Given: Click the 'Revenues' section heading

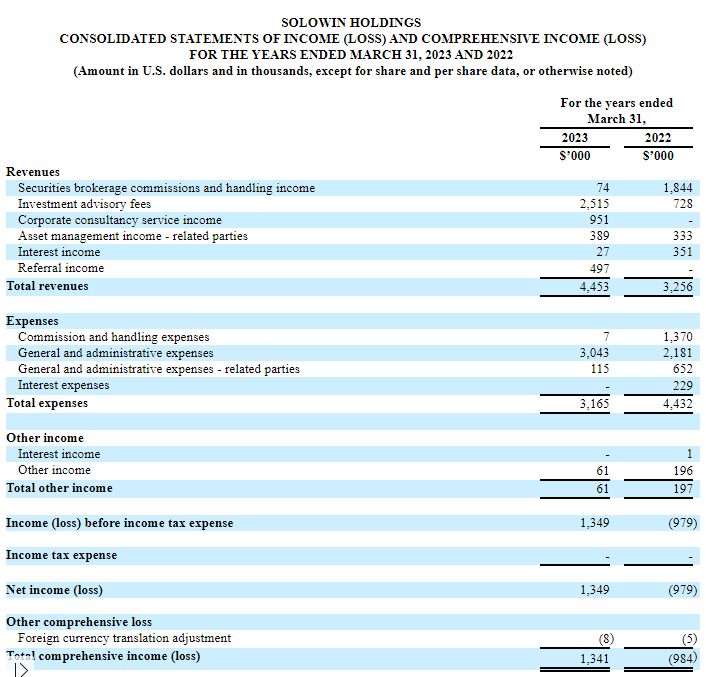Looking at the screenshot, I should point(33,172).
